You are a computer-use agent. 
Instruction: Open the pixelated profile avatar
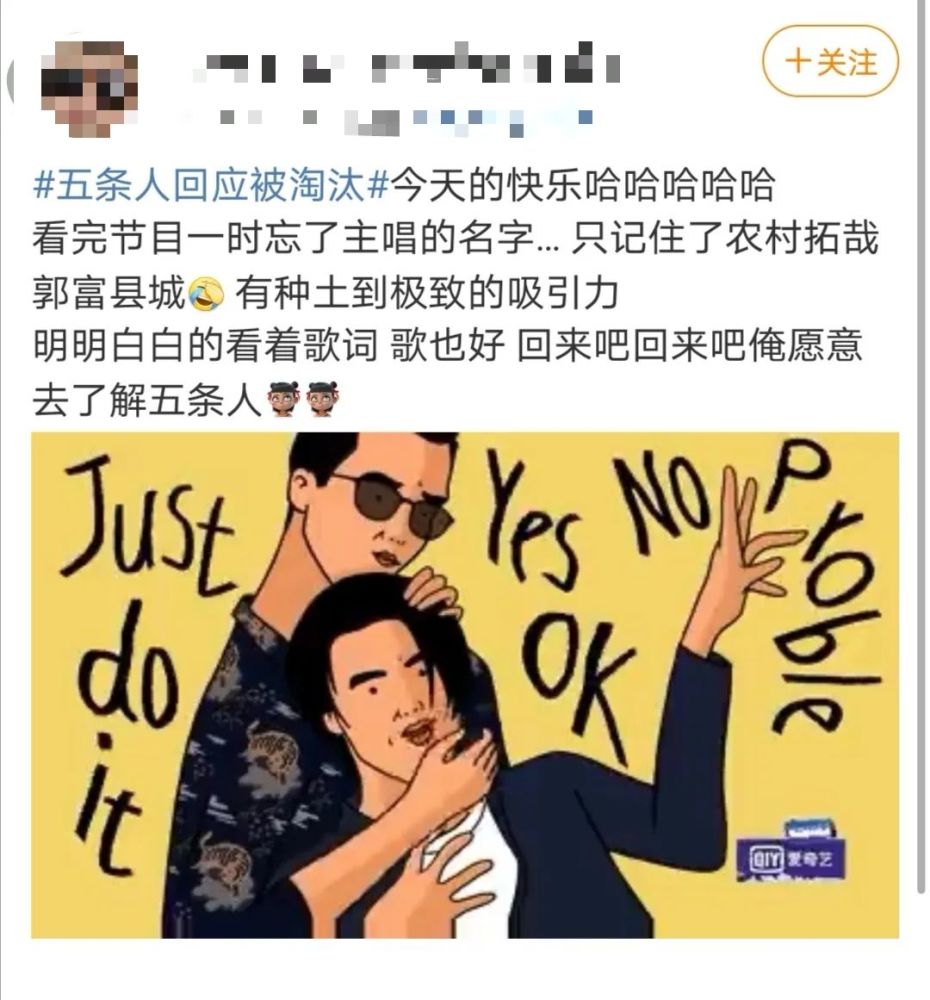pyautogui.click(x=89, y=87)
